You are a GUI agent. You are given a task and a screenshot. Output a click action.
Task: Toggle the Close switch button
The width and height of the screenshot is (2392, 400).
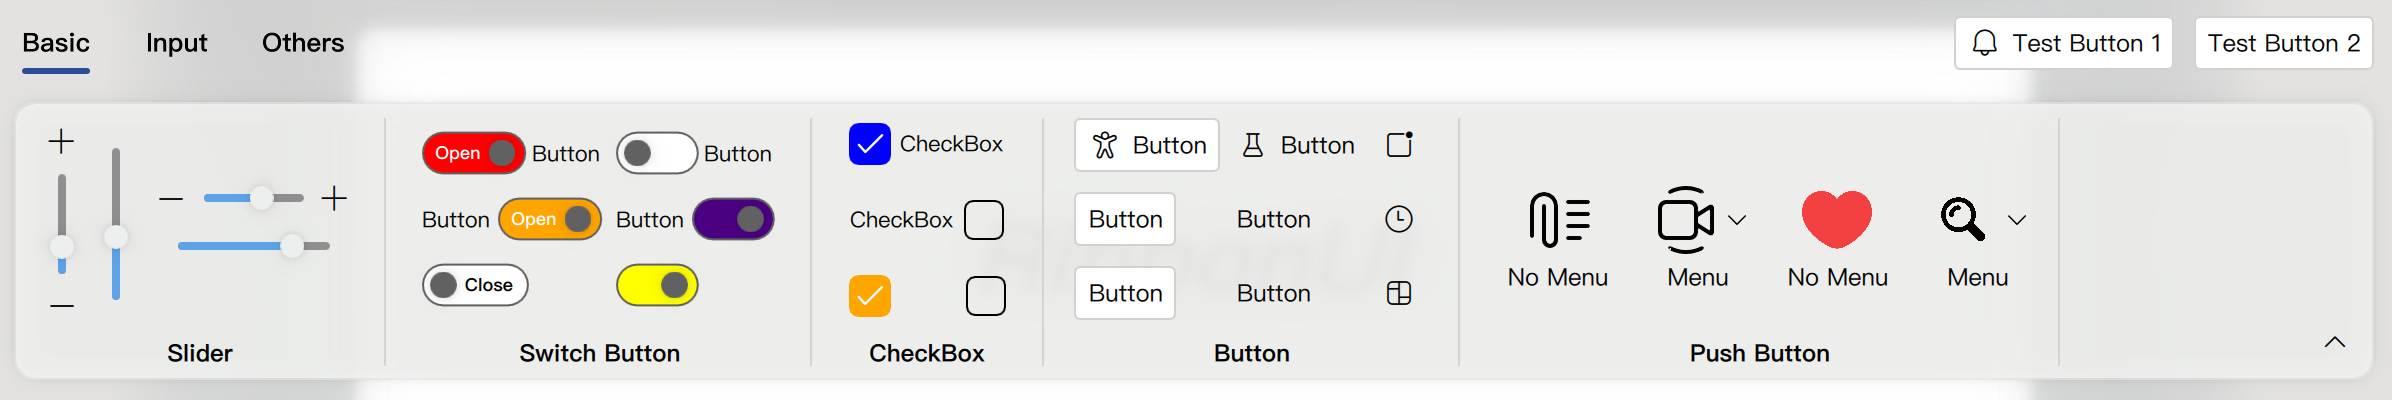click(x=475, y=285)
